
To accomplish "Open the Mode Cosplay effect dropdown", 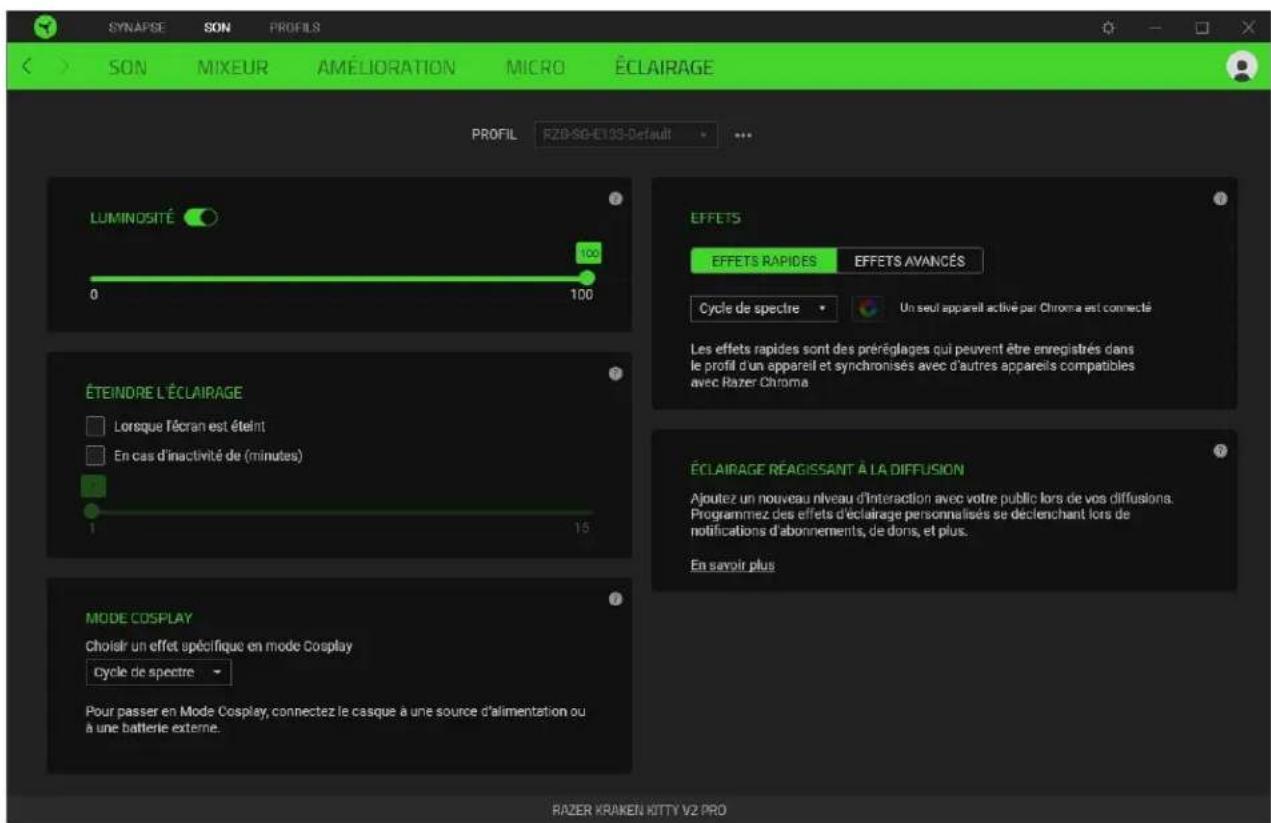I will (157, 672).
